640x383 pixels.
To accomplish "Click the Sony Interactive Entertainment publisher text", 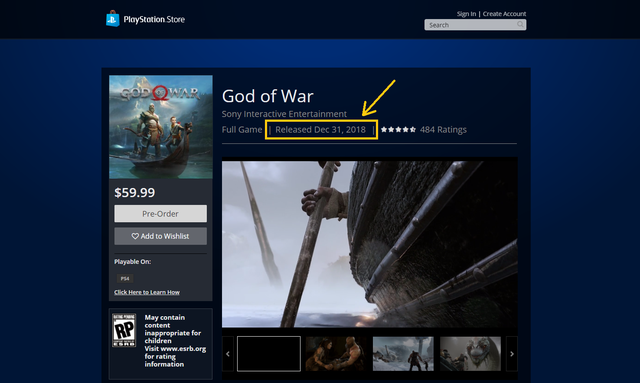I will point(284,114).
